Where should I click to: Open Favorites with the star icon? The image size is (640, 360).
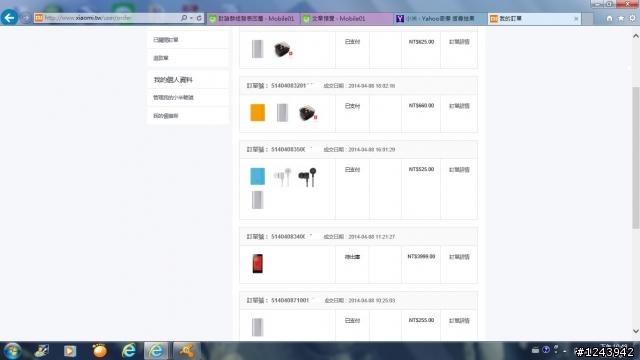[x=621, y=18]
